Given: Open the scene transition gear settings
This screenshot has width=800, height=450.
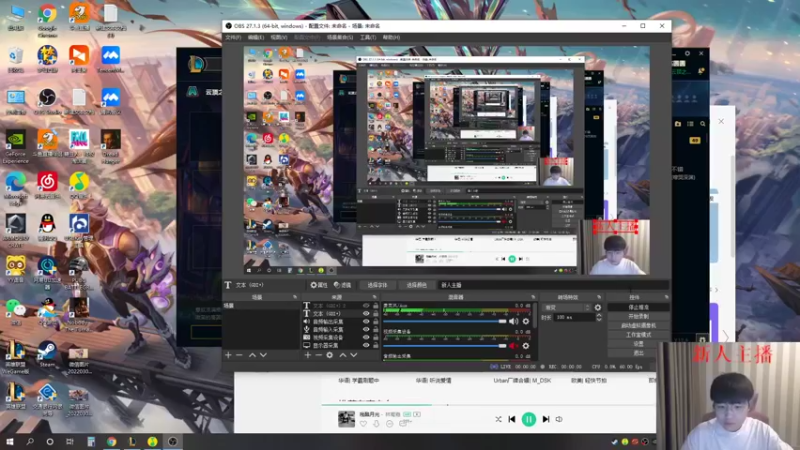Looking at the screenshot, I should (597, 308).
